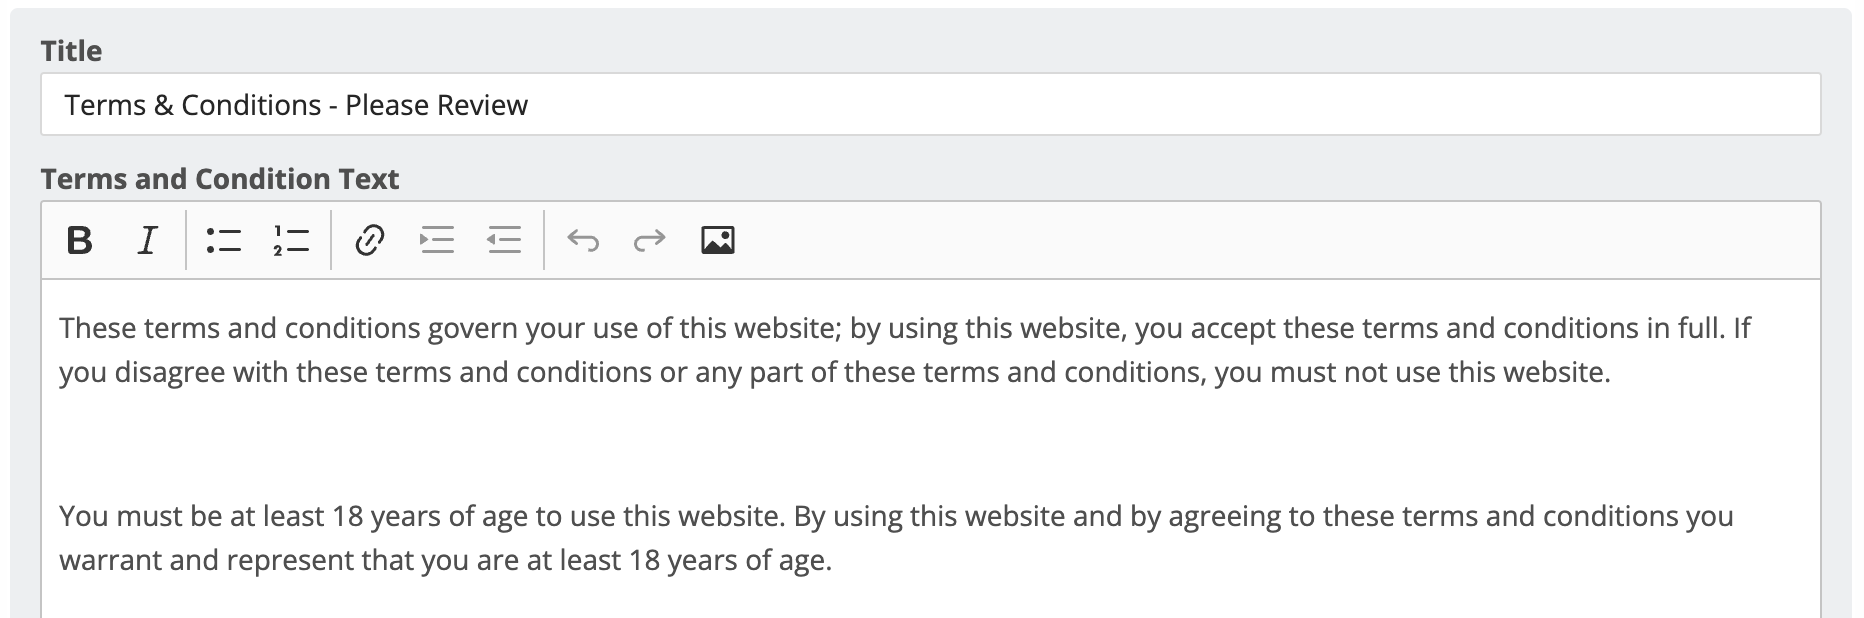Undo the last edit
Viewport: 1864px width, 618px height.
click(583, 240)
